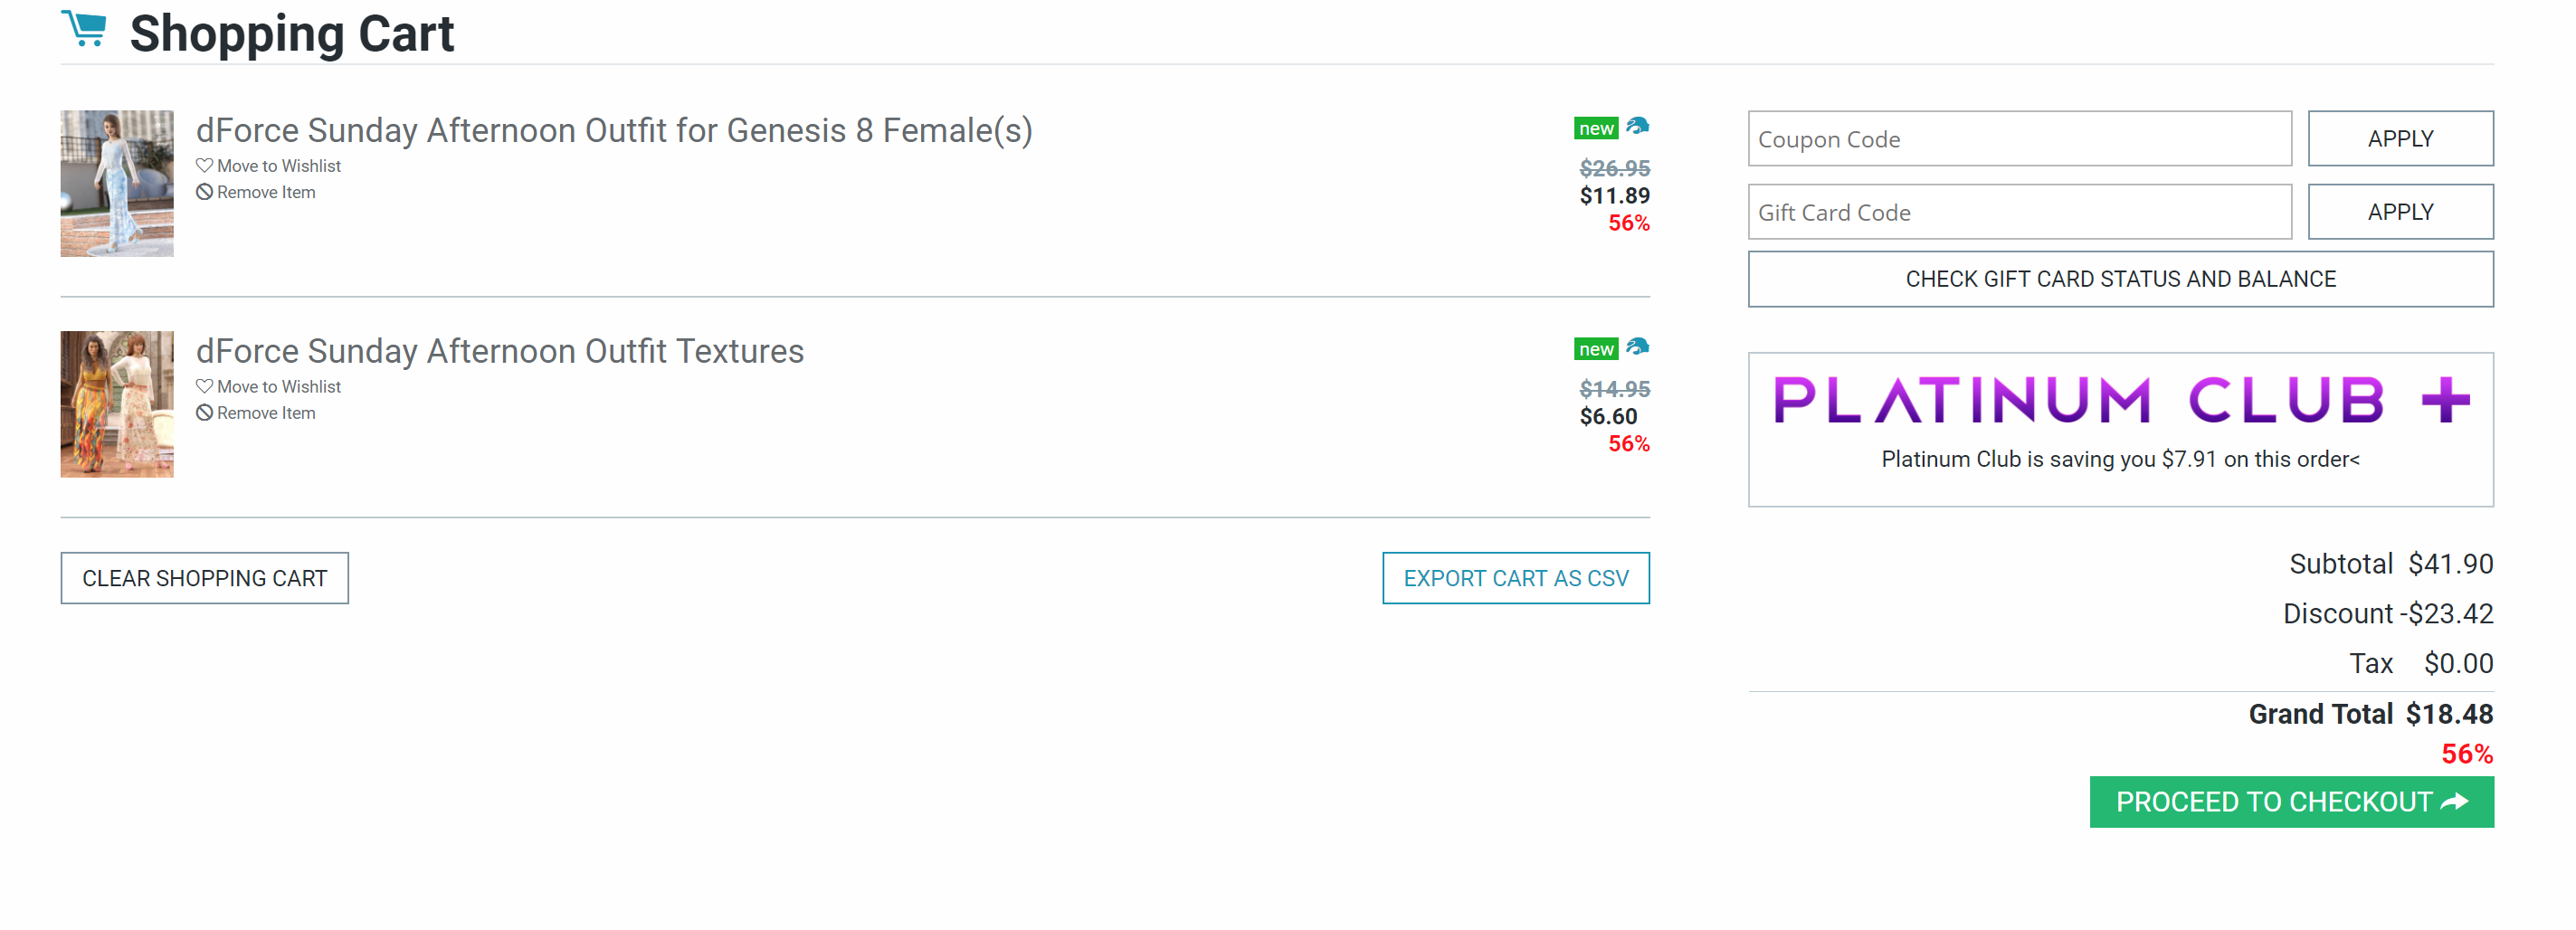2576x930 pixels.
Task: Apply the coupon code
Action: pyautogui.click(x=2399, y=139)
